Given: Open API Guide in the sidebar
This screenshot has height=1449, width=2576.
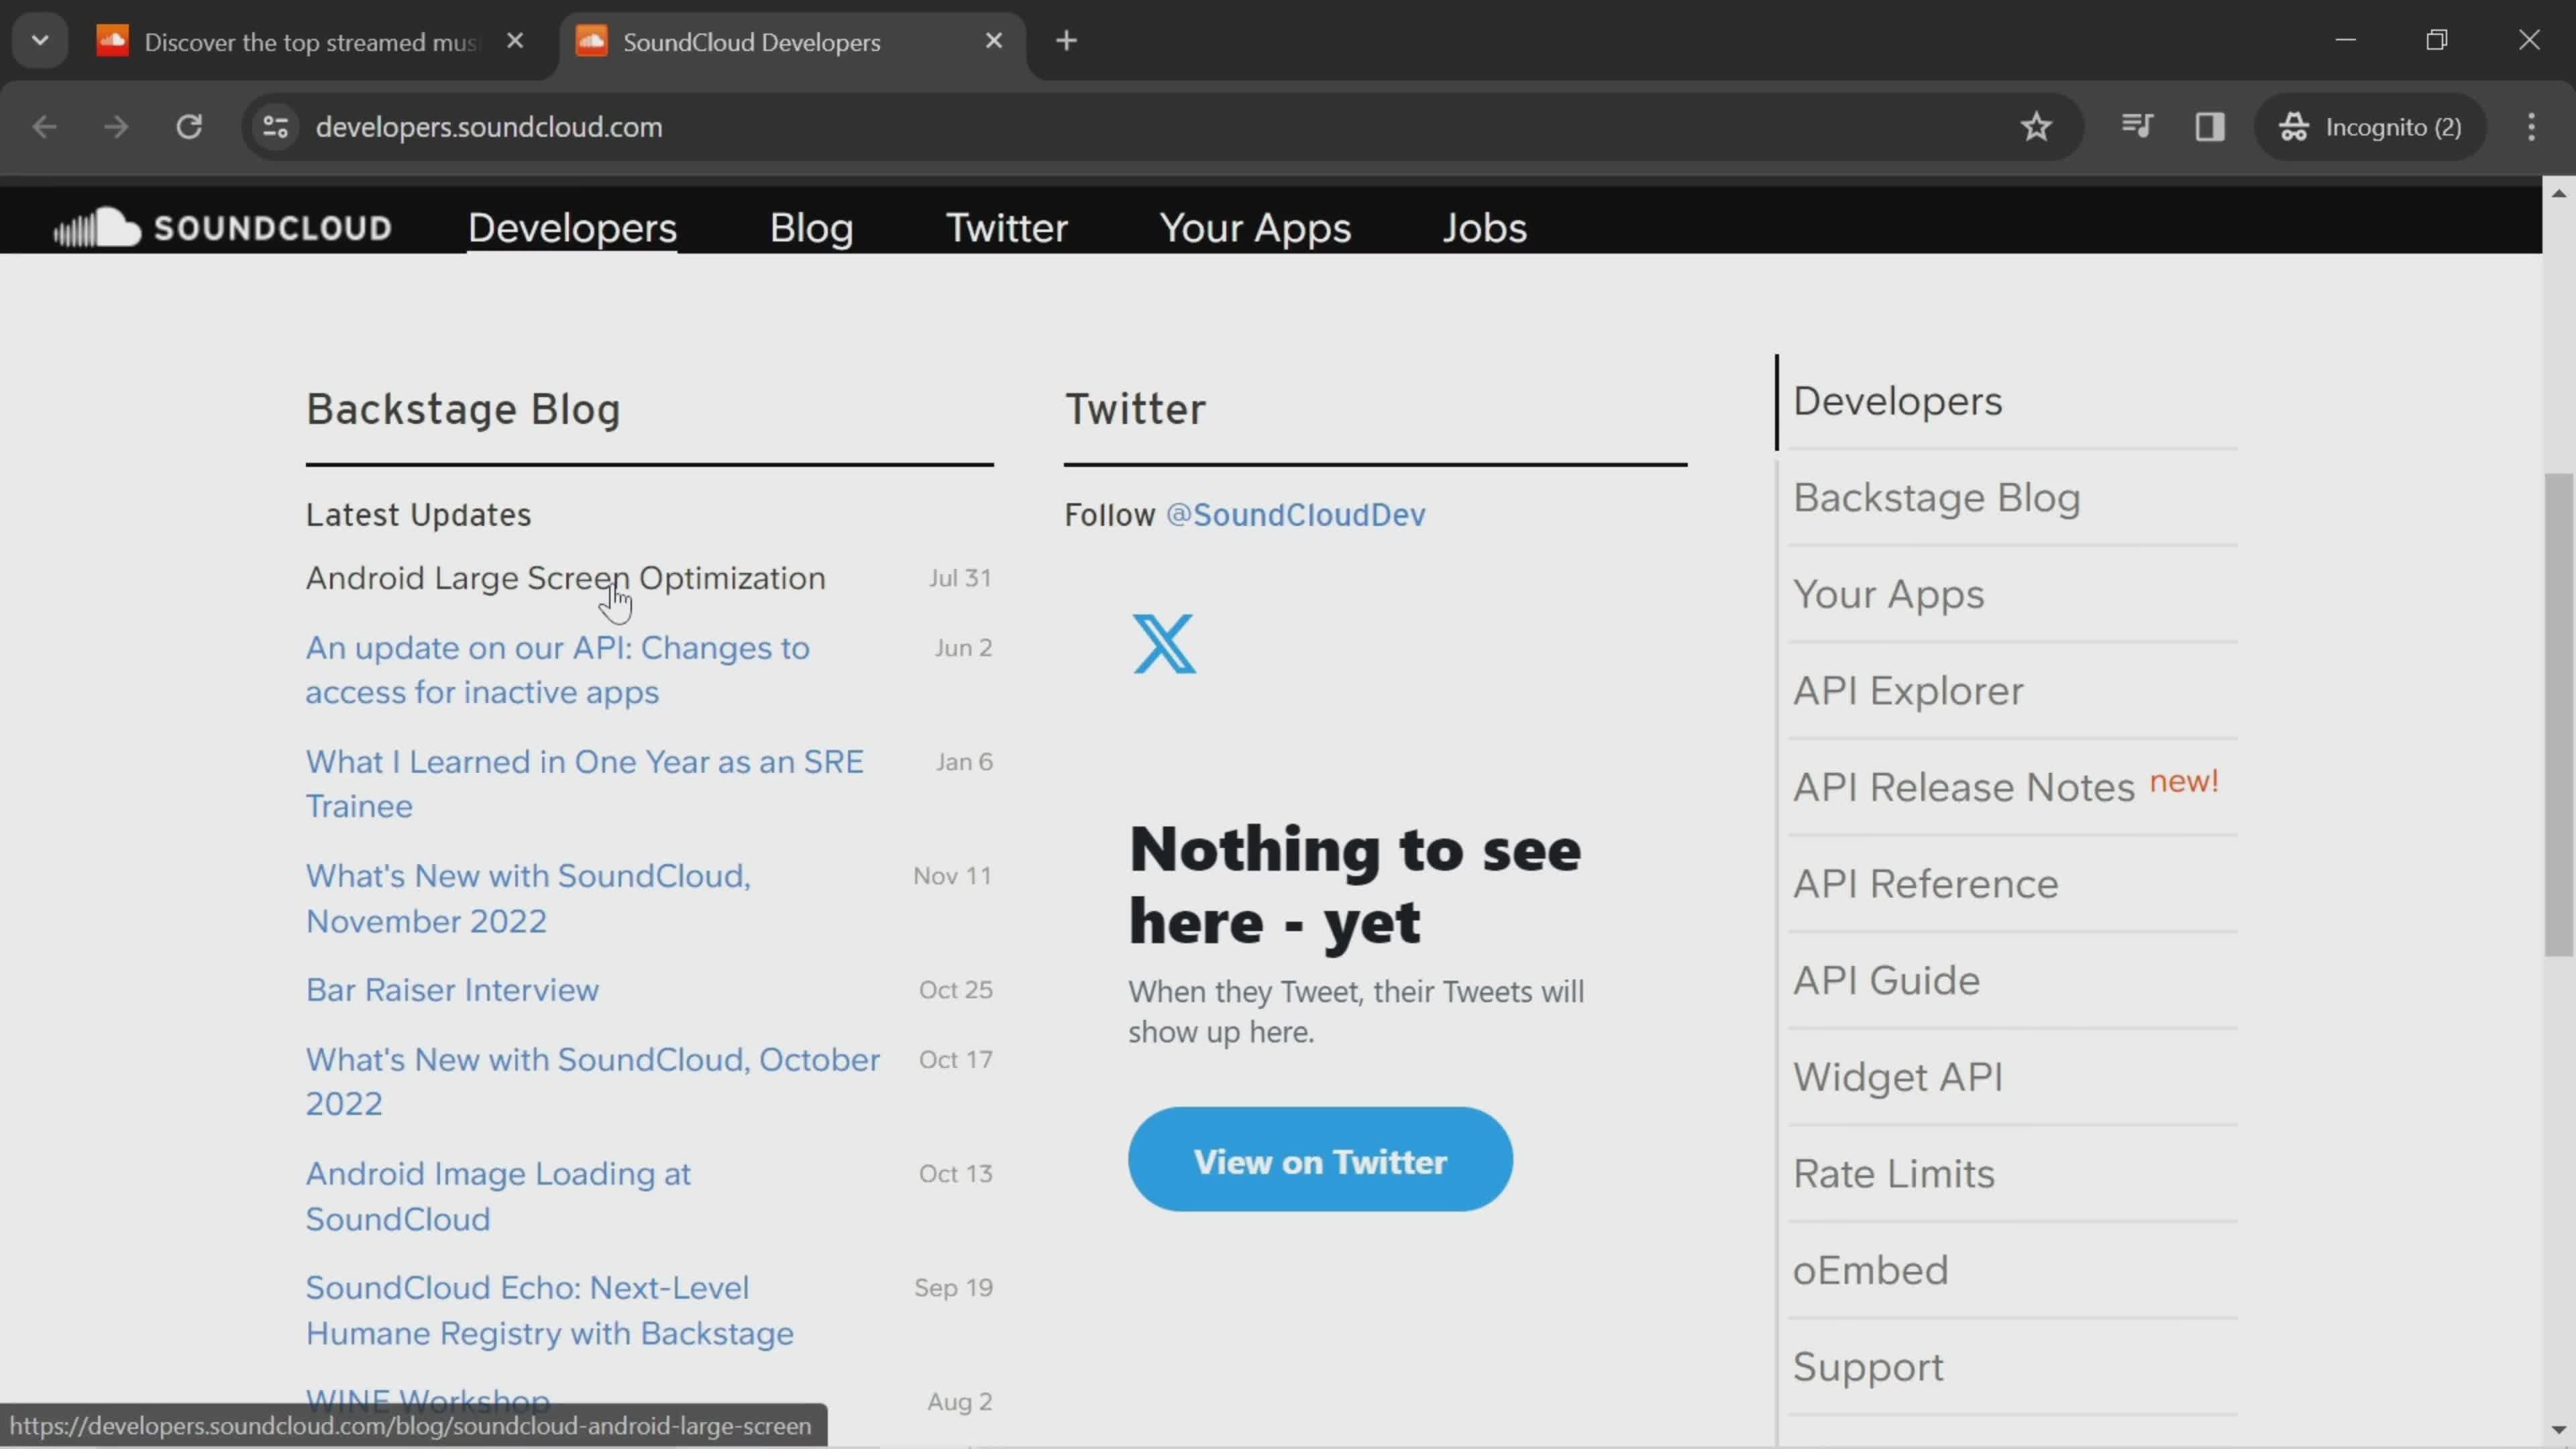Looking at the screenshot, I should (1886, 981).
